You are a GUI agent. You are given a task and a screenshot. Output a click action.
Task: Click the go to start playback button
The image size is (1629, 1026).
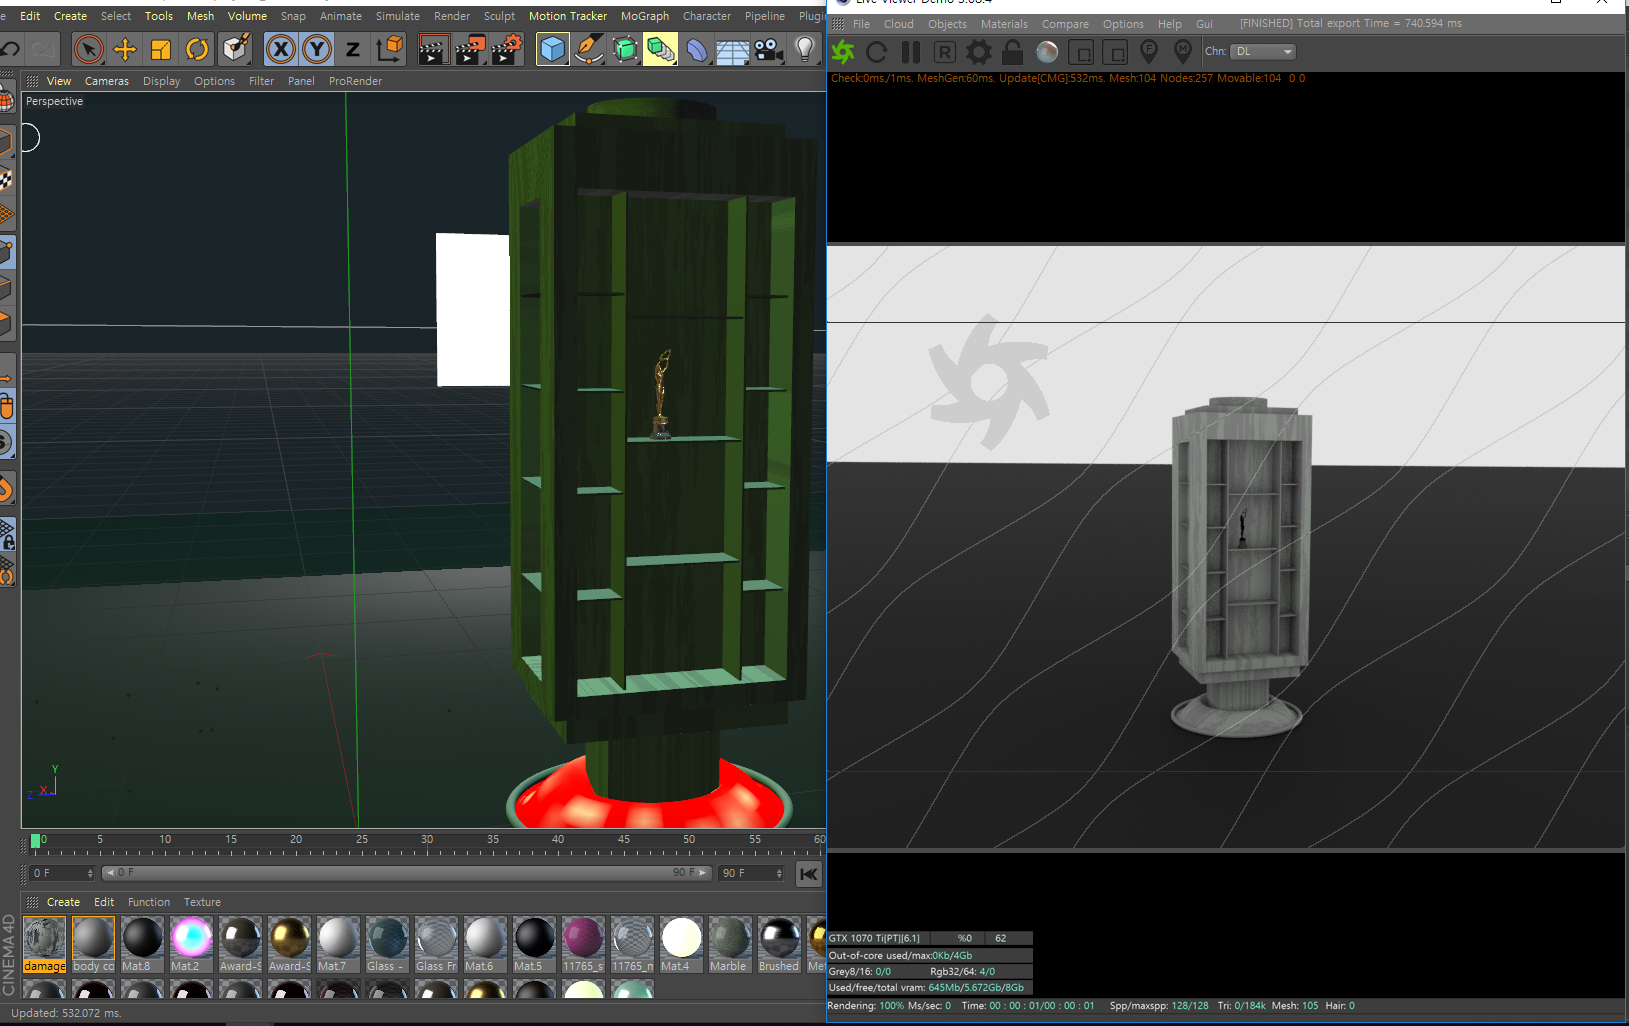click(809, 874)
